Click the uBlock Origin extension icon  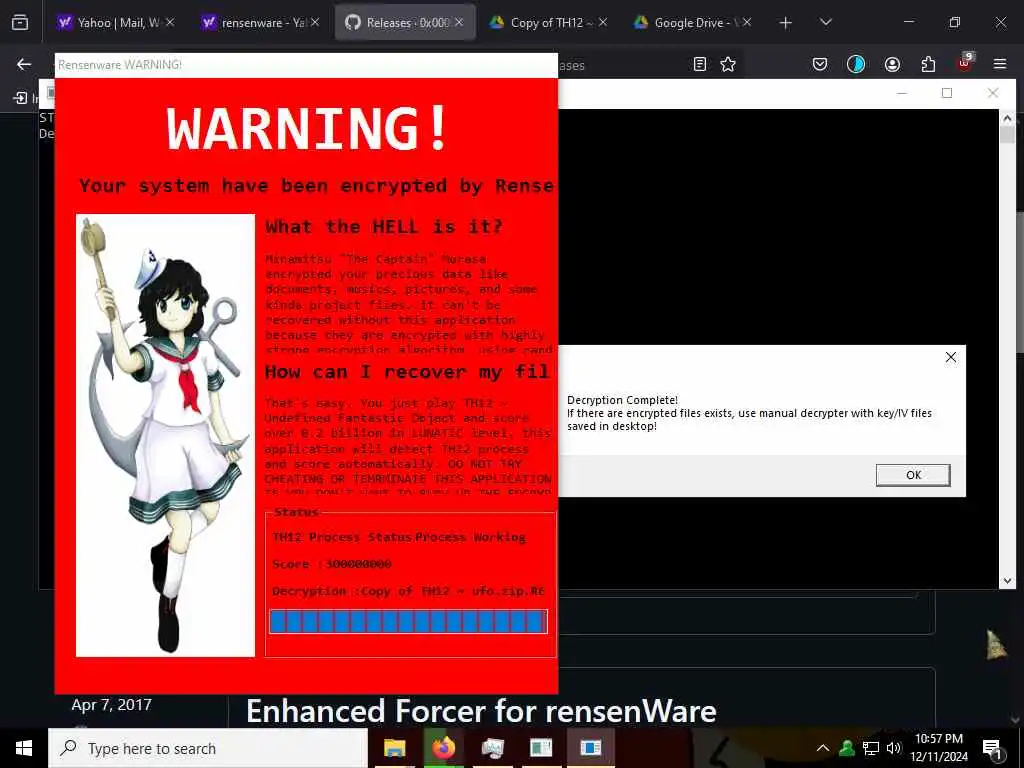(965, 63)
